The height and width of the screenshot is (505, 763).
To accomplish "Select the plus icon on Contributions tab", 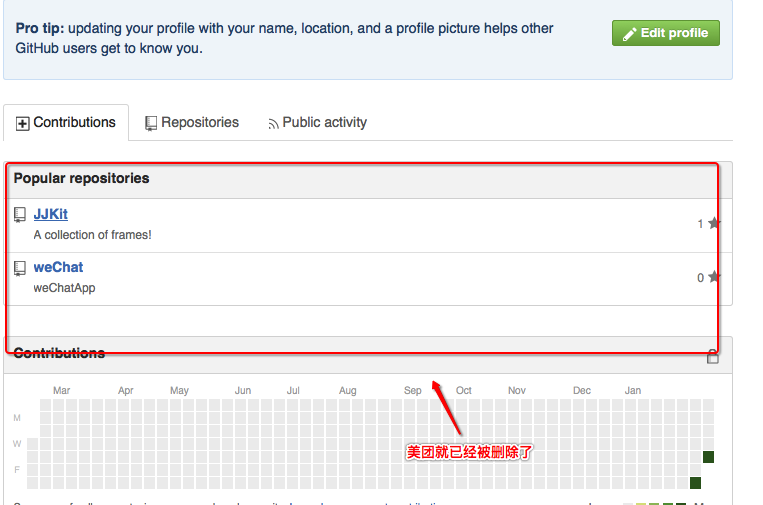I will pyautogui.click(x=22, y=124).
